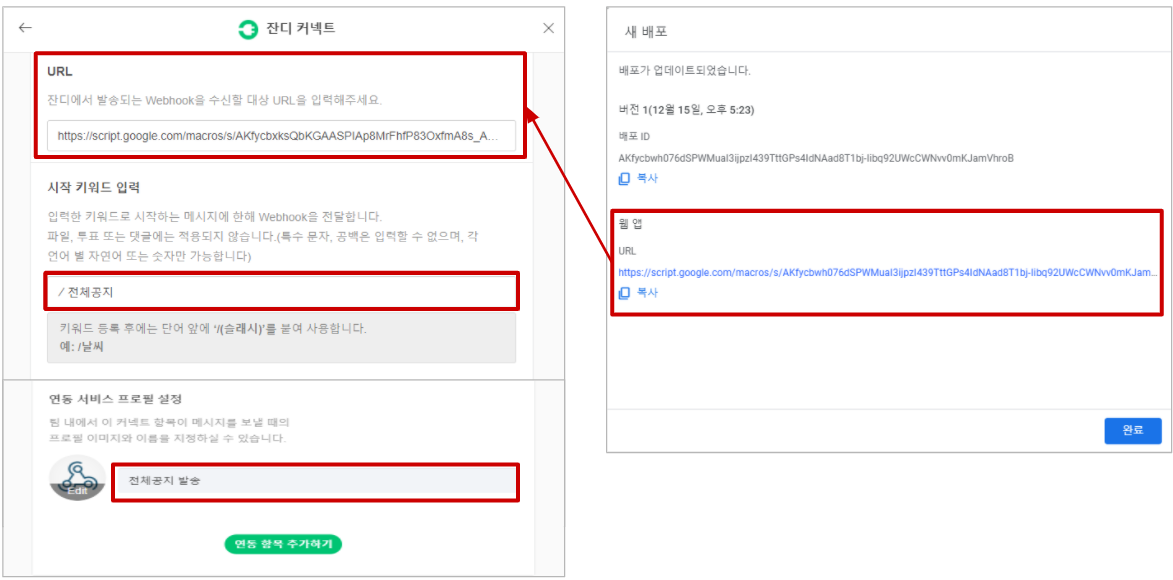The height and width of the screenshot is (580, 1173).
Task: Close the Jandi Connect dialog
Action: point(548,28)
